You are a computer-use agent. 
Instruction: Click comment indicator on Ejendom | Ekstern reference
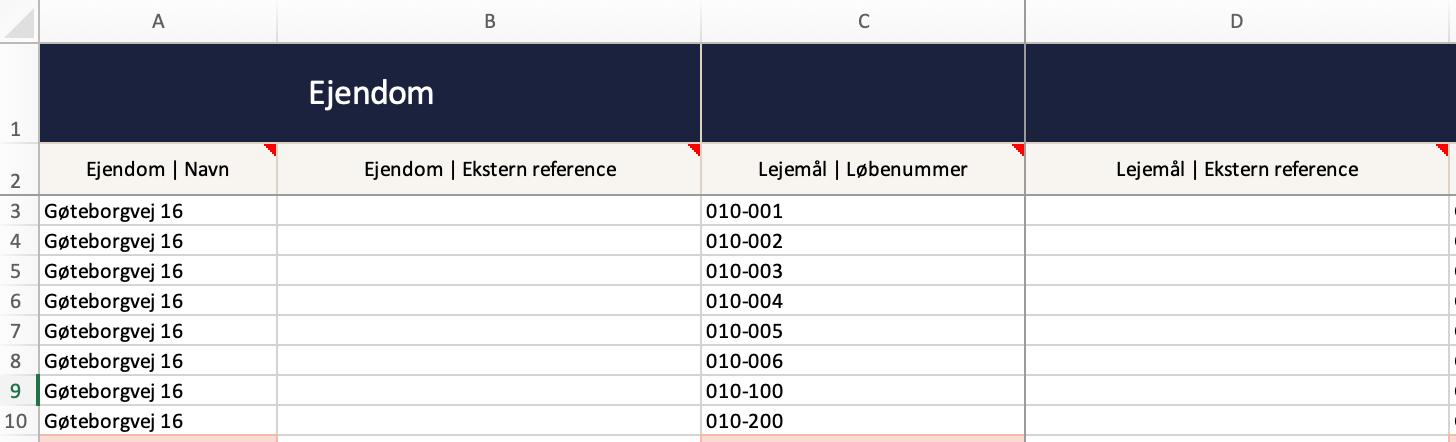pos(695,149)
